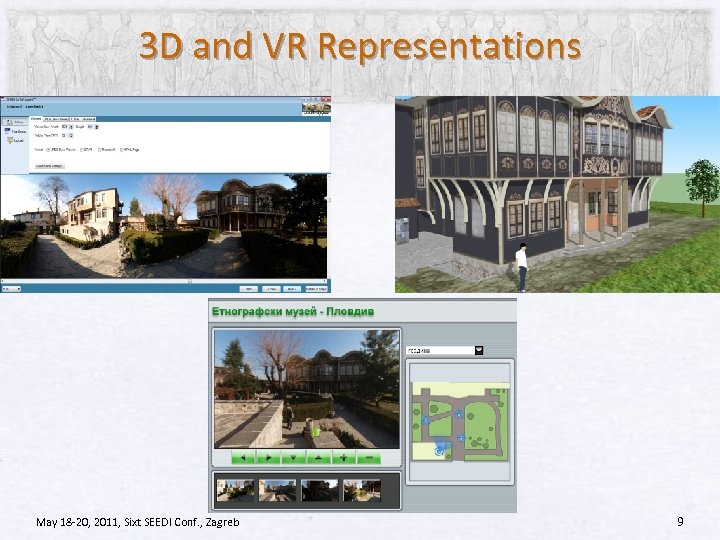Toggle the second format checkbox
This screenshot has height=540, width=720.
pyautogui.click(x=82, y=150)
